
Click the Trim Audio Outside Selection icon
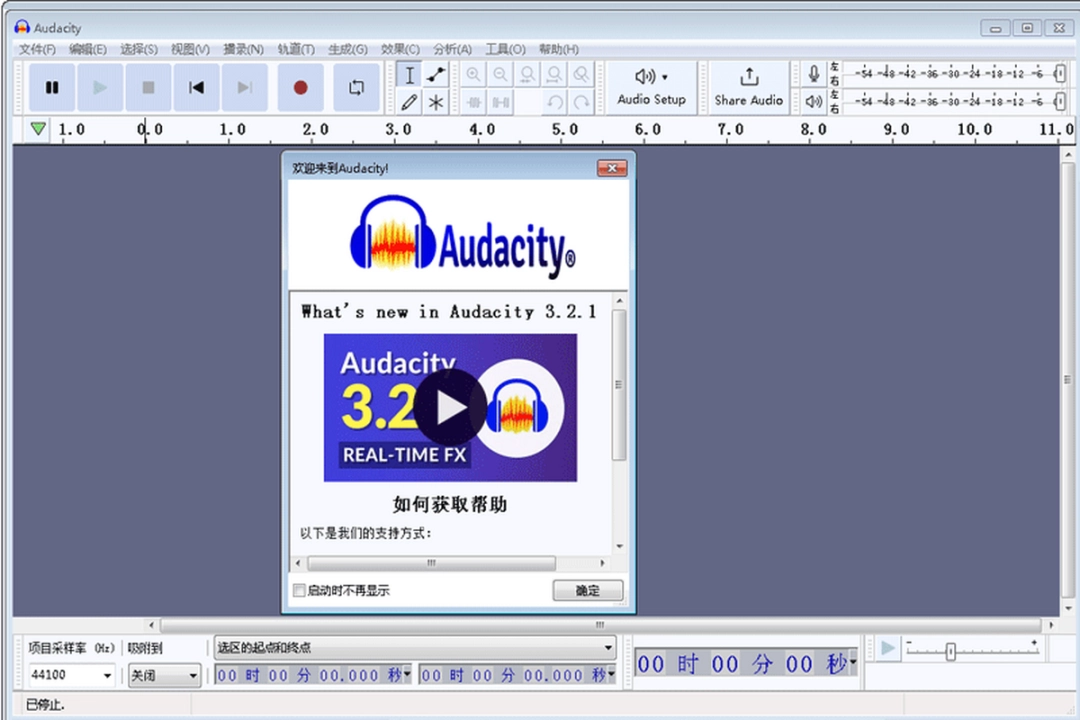(473, 101)
